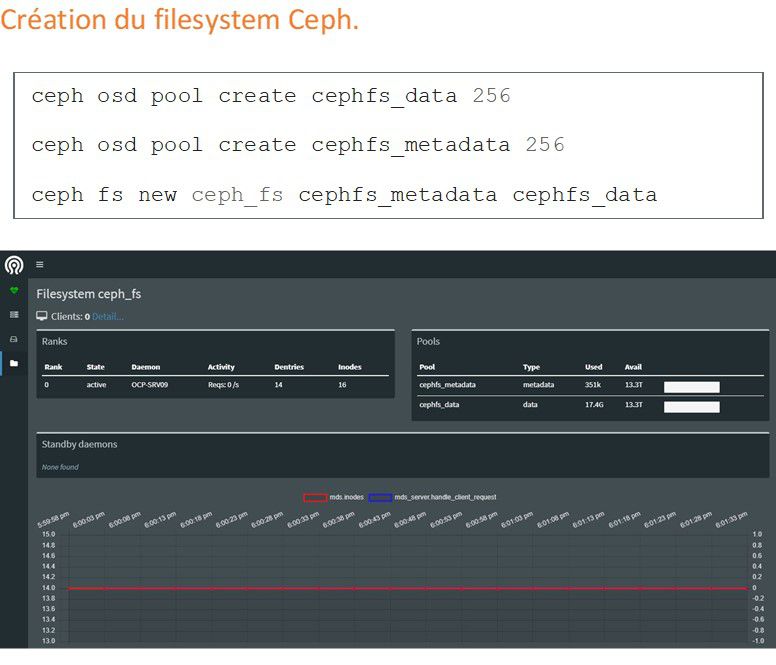Click the cephfs_metadata pool row name
Screen dimensions: 776x665
click(x=447, y=385)
